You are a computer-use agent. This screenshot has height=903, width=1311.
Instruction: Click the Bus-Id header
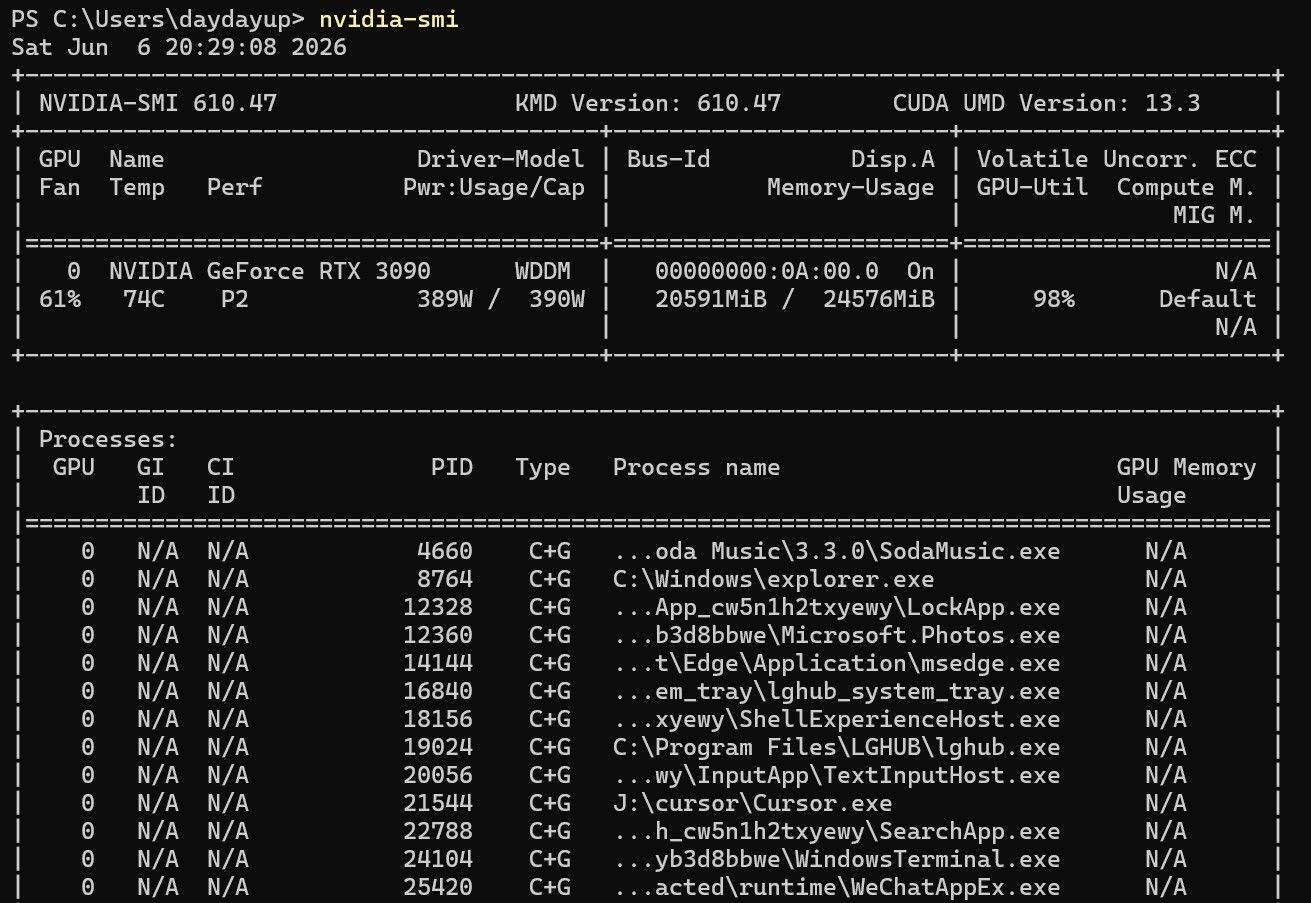coord(669,159)
